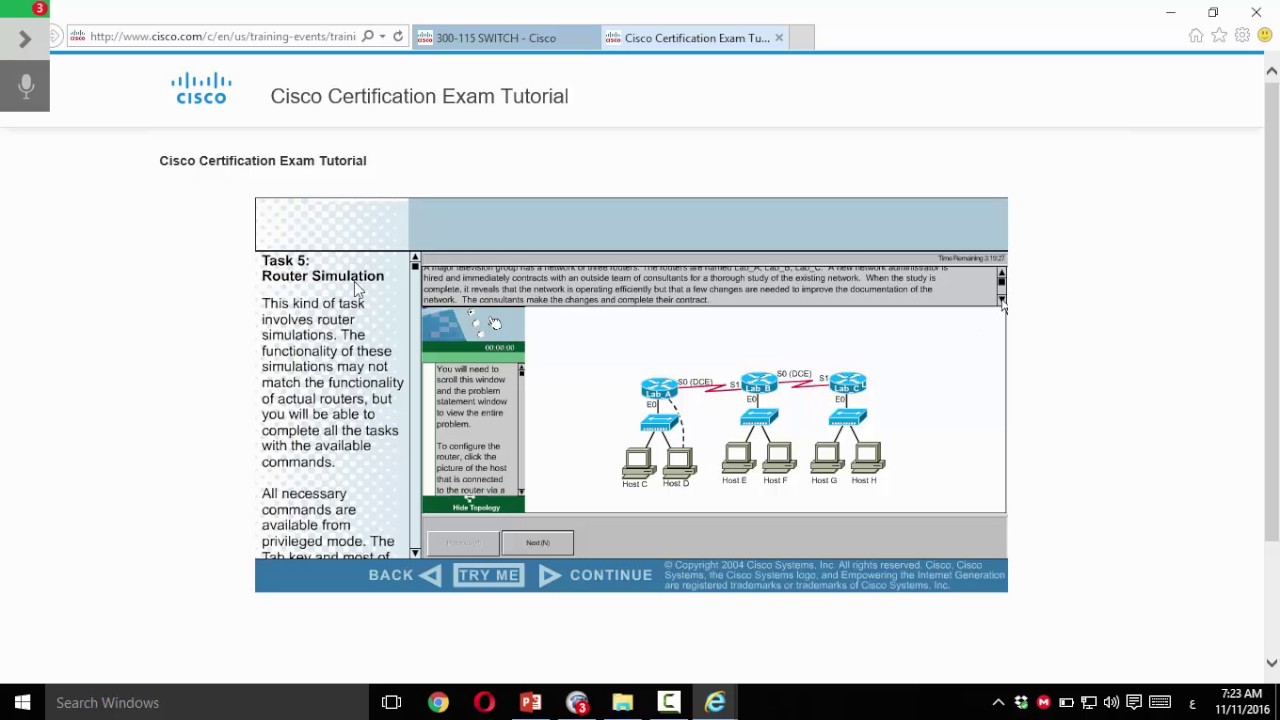Open Task View in taskbar
The height and width of the screenshot is (720, 1280).
pyautogui.click(x=392, y=702)
